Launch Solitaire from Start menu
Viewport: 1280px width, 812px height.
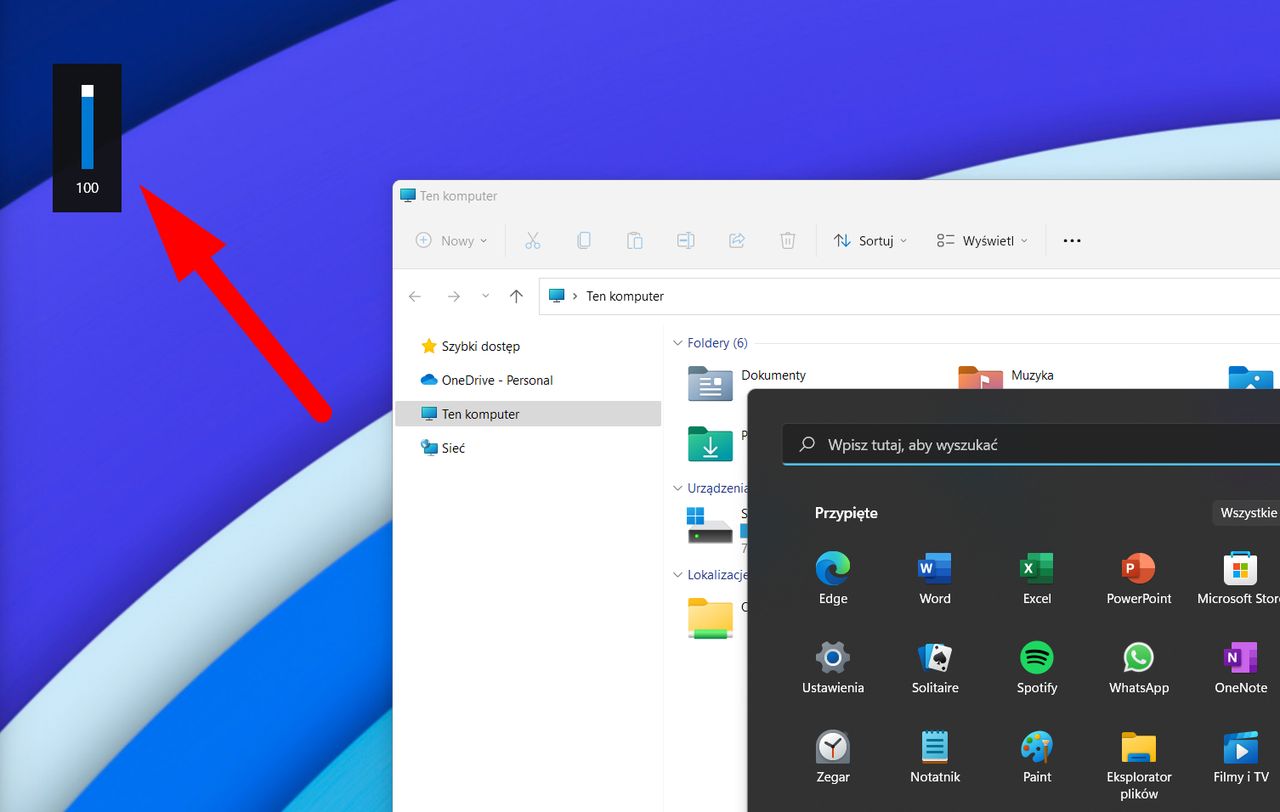pyautogui.click(x=935, y=668)
